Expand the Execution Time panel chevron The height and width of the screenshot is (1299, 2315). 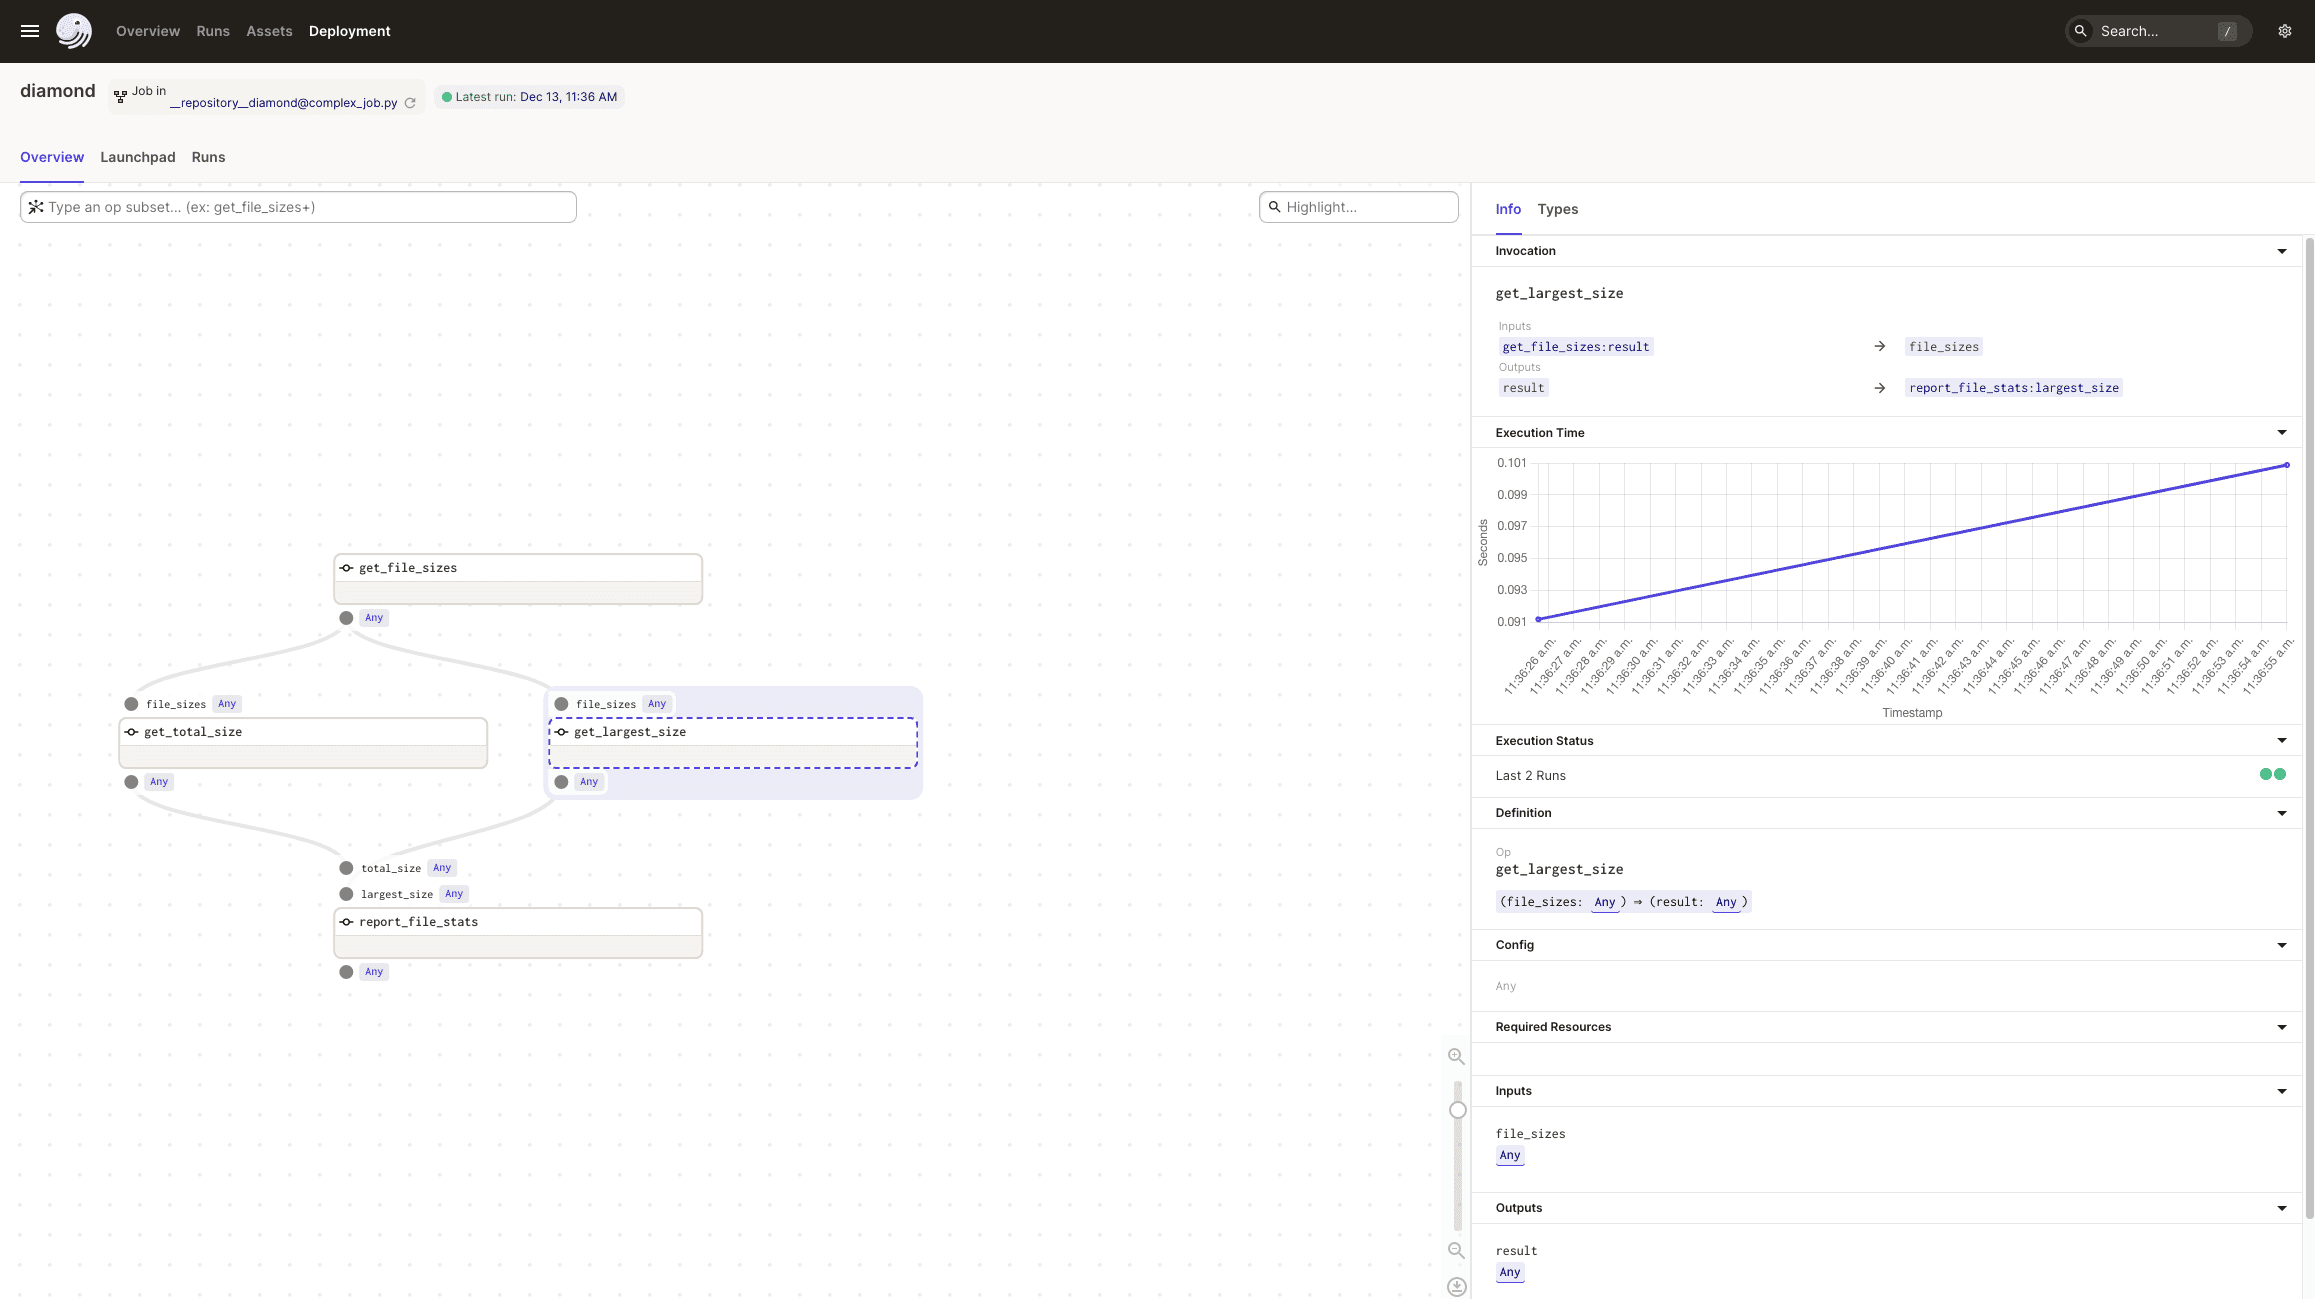point(2282,431)
